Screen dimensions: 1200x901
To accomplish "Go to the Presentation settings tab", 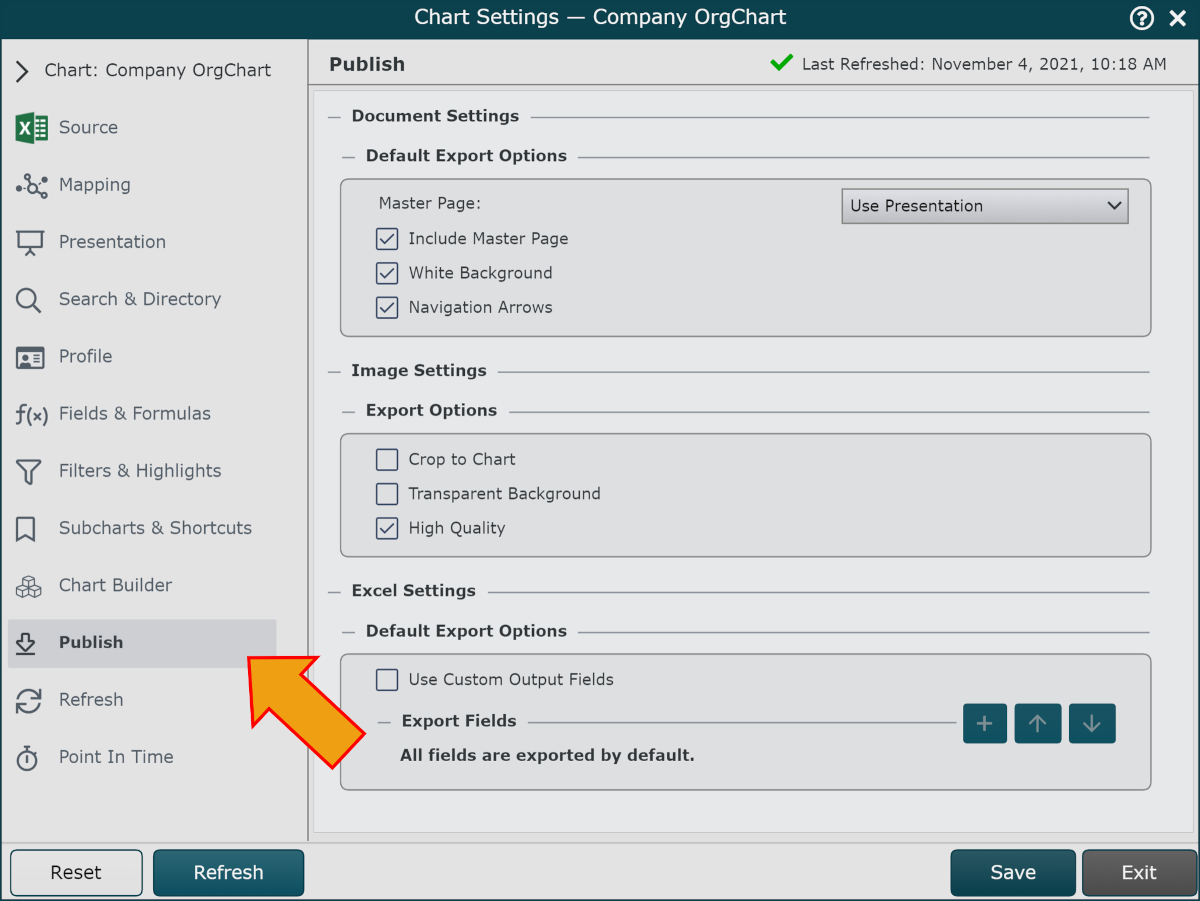I will click(112, 242).
